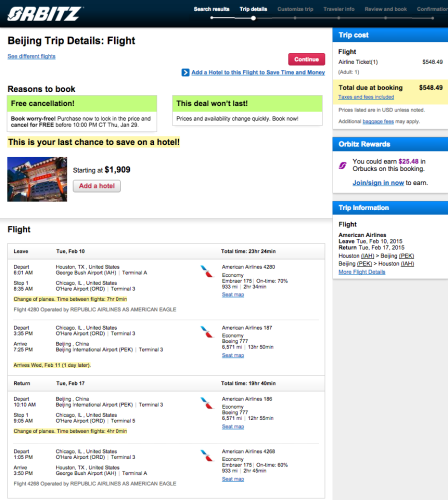Click the Trip cost panel header
448x500 pixels.
tap(390, 35)
